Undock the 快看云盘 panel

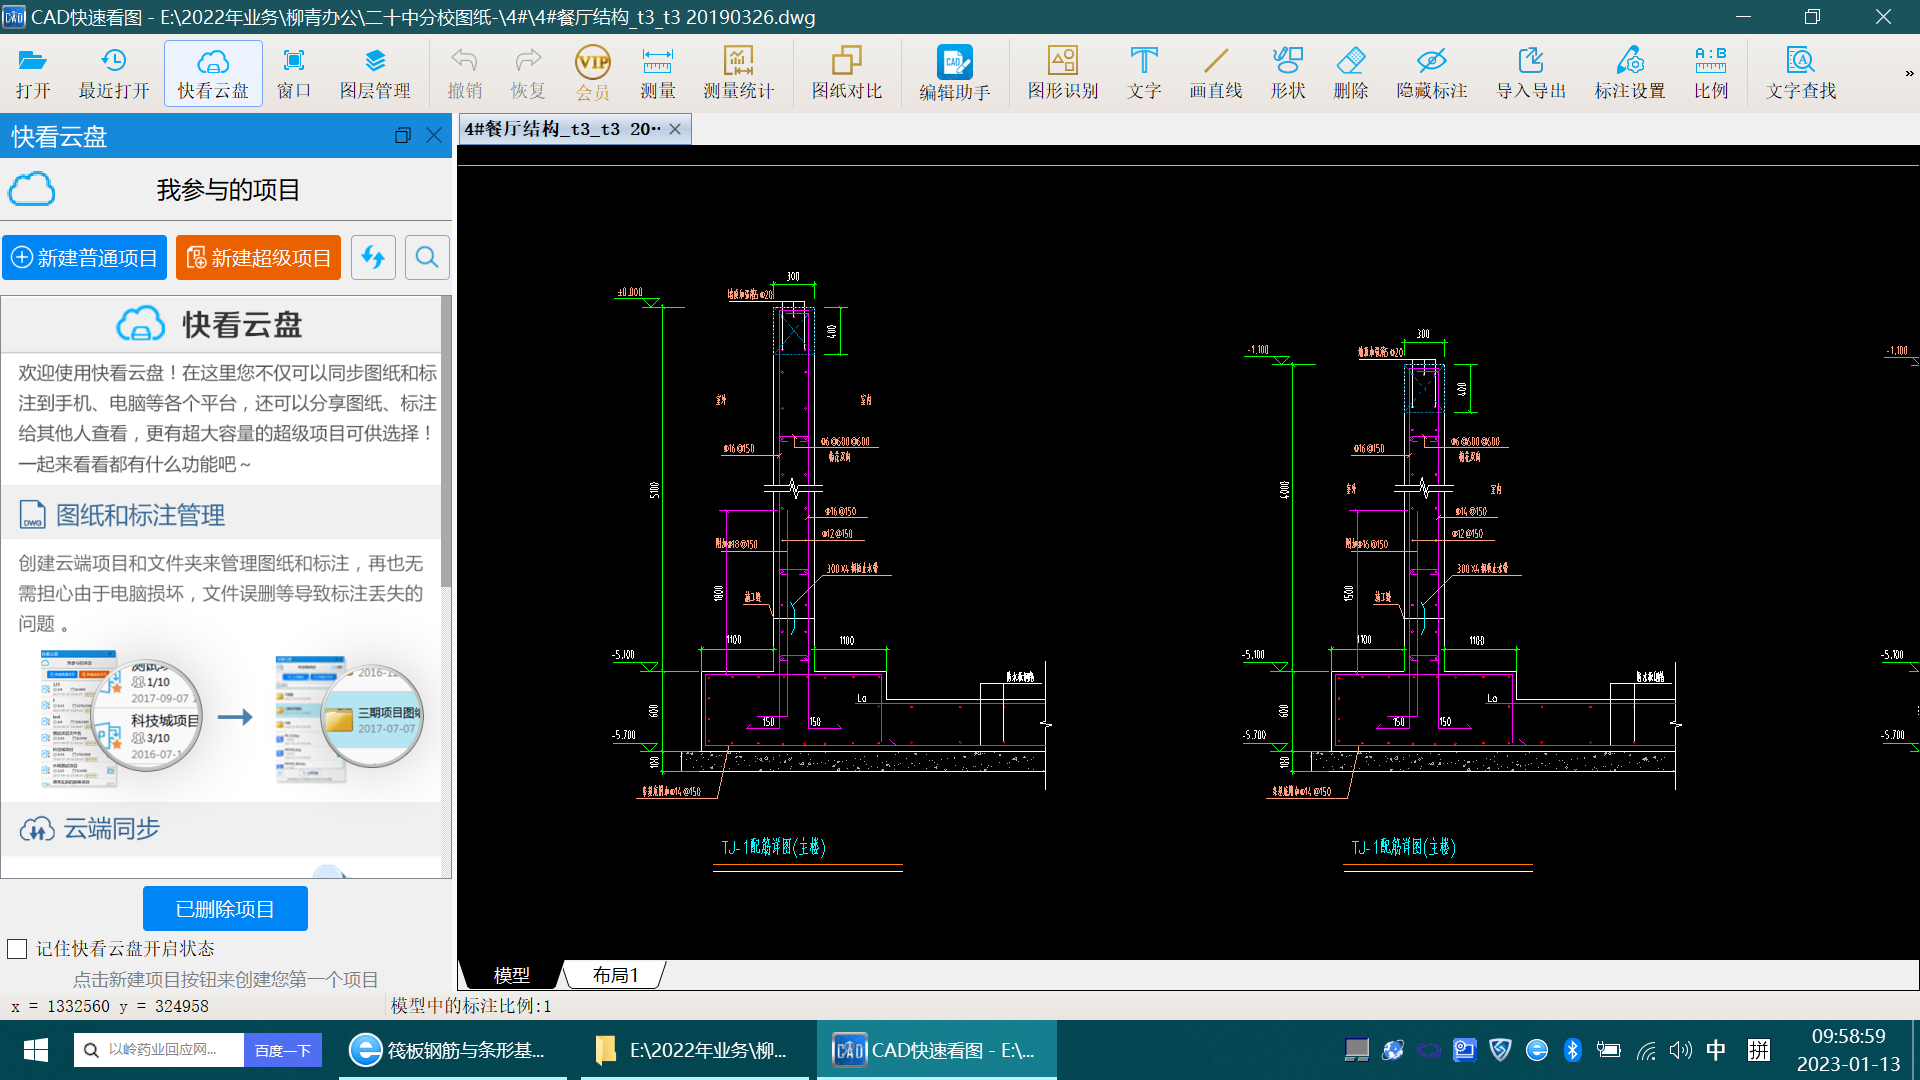click(x=403, y=135)
